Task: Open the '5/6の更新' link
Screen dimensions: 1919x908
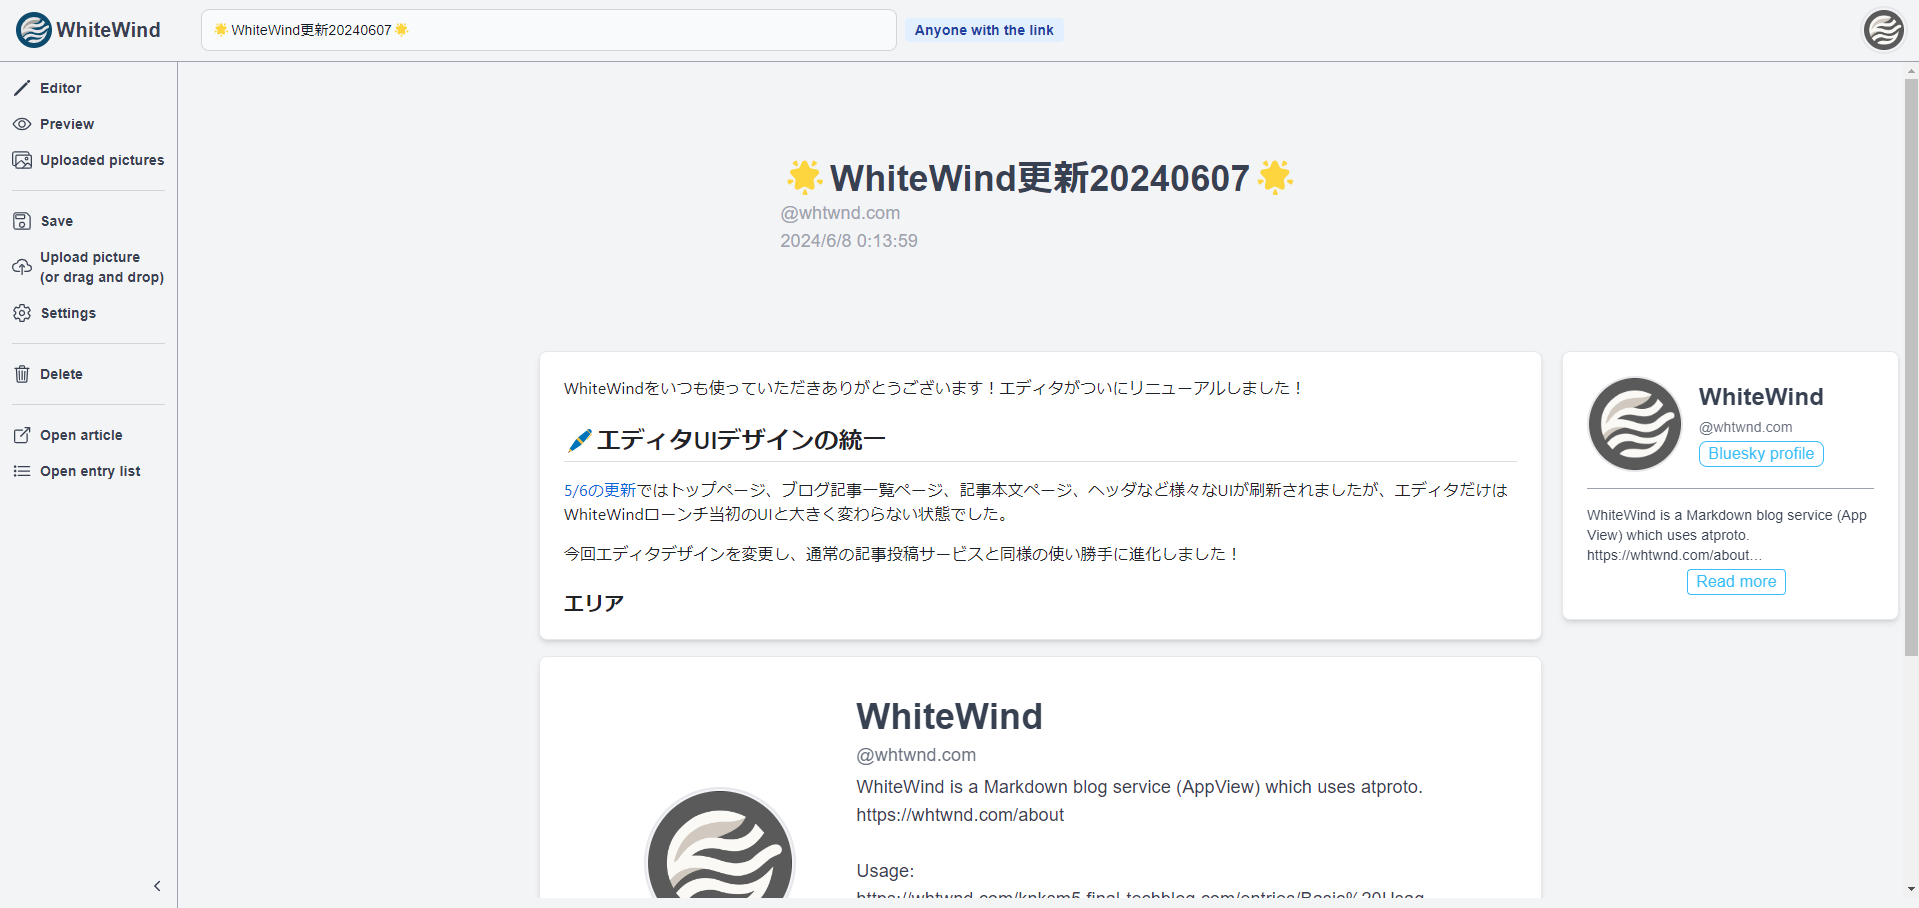Action: pyautogui.click(x=600, y=490)
